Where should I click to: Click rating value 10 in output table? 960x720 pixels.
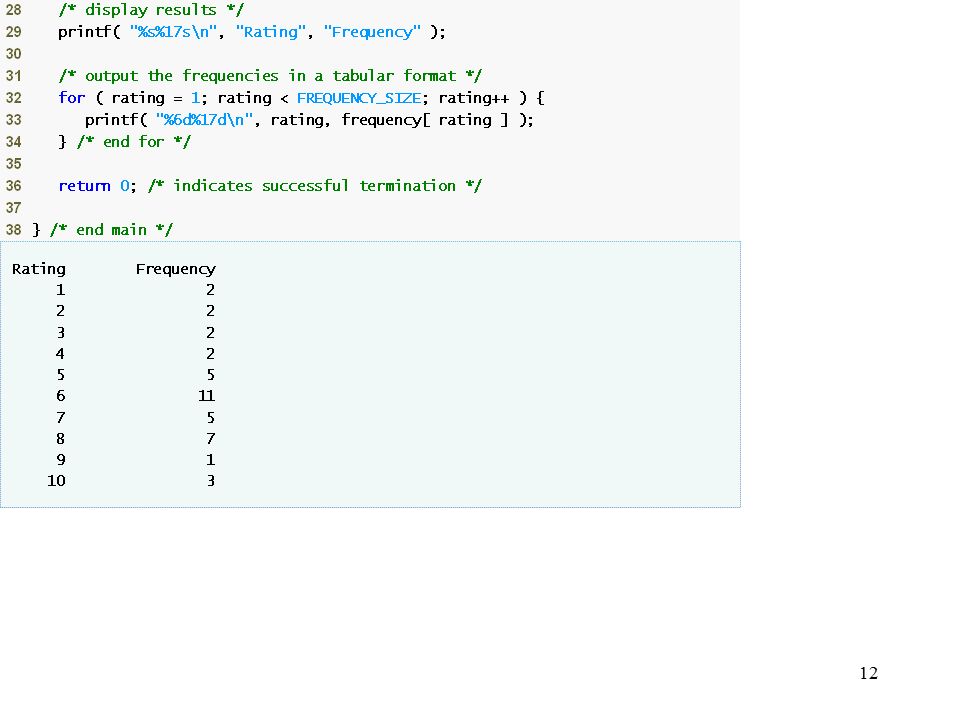[56, 481]
